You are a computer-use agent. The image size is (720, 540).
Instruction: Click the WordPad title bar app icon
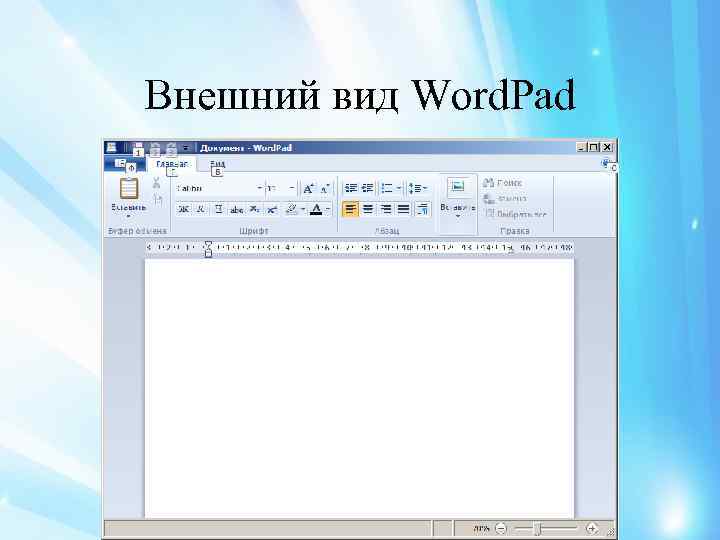click(x=111, y=147)
